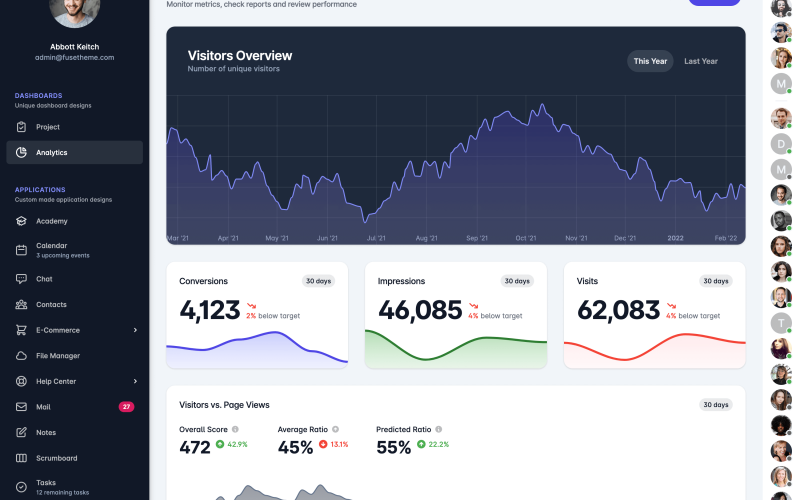Image resolution: width=800 pixels, height=500 pixels.
Task: Click the 46,085 impressions value
Action: (x=420, y=310)
